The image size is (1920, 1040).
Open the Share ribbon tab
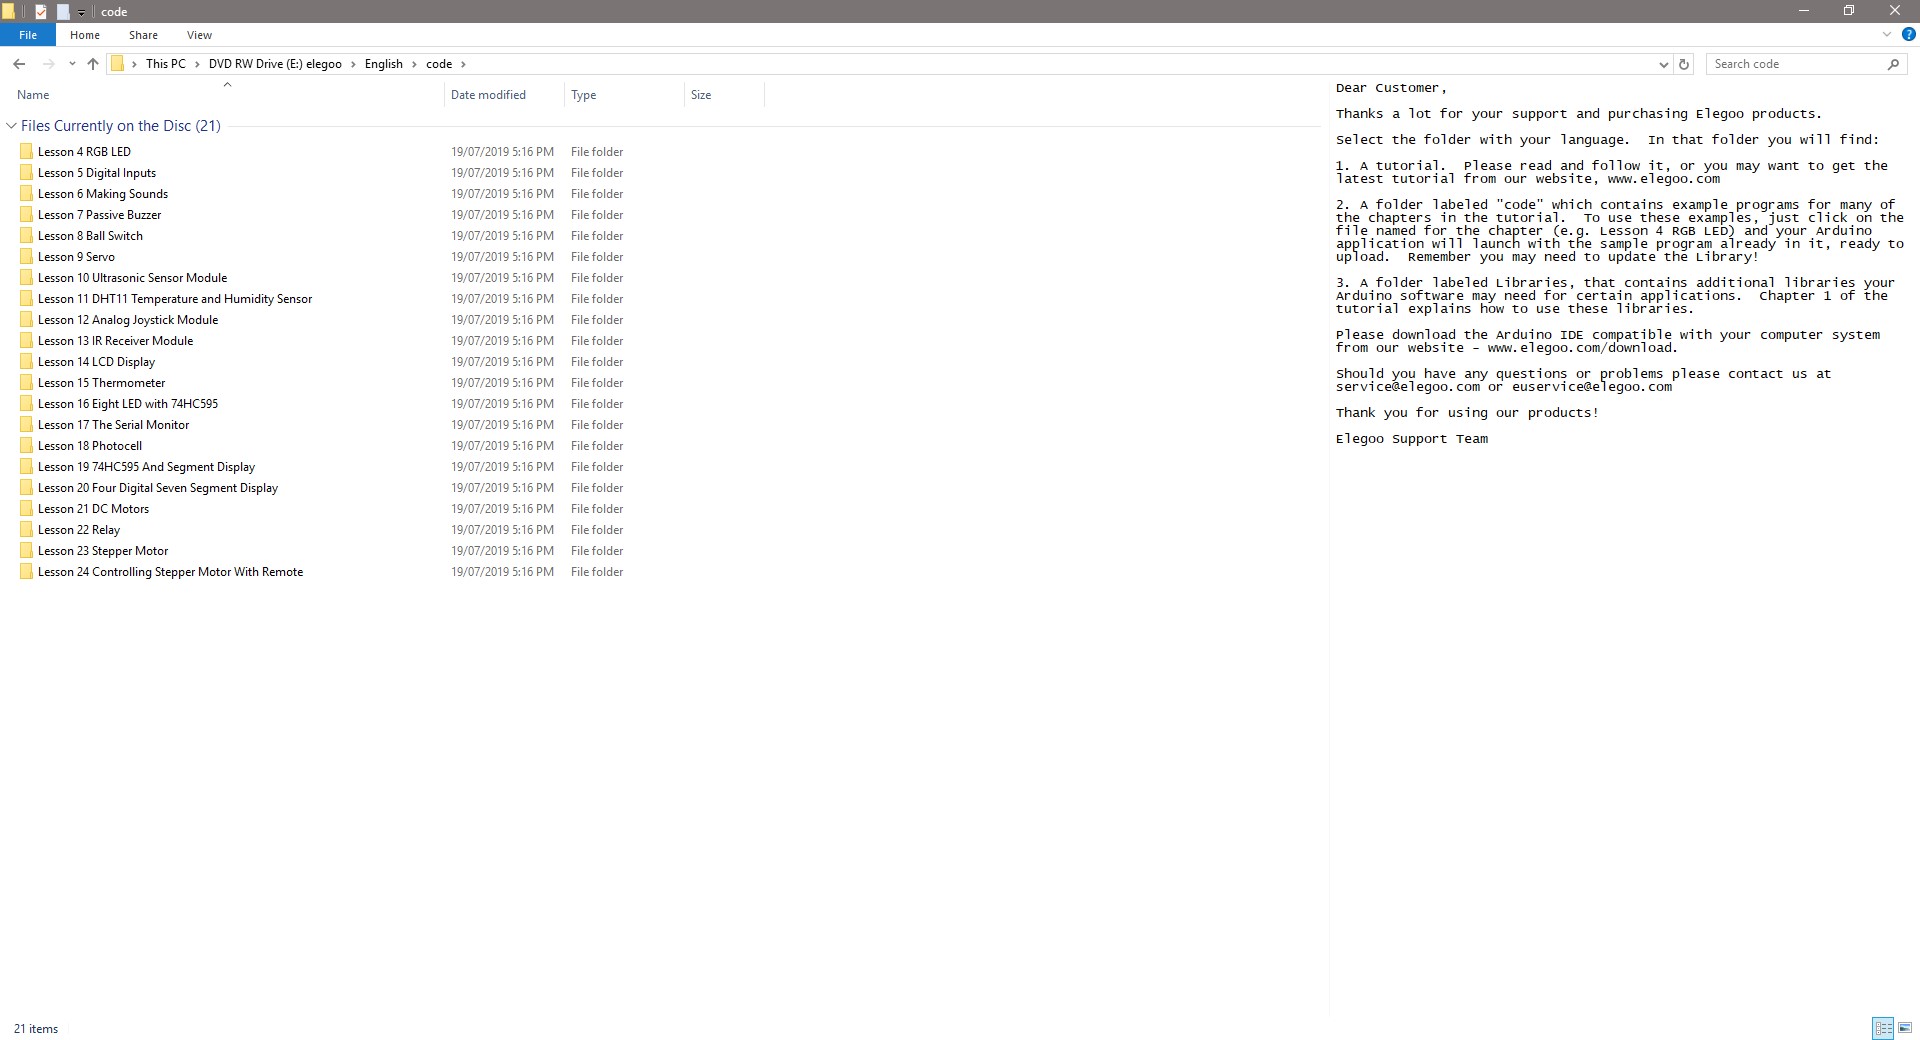coord(143,35)
